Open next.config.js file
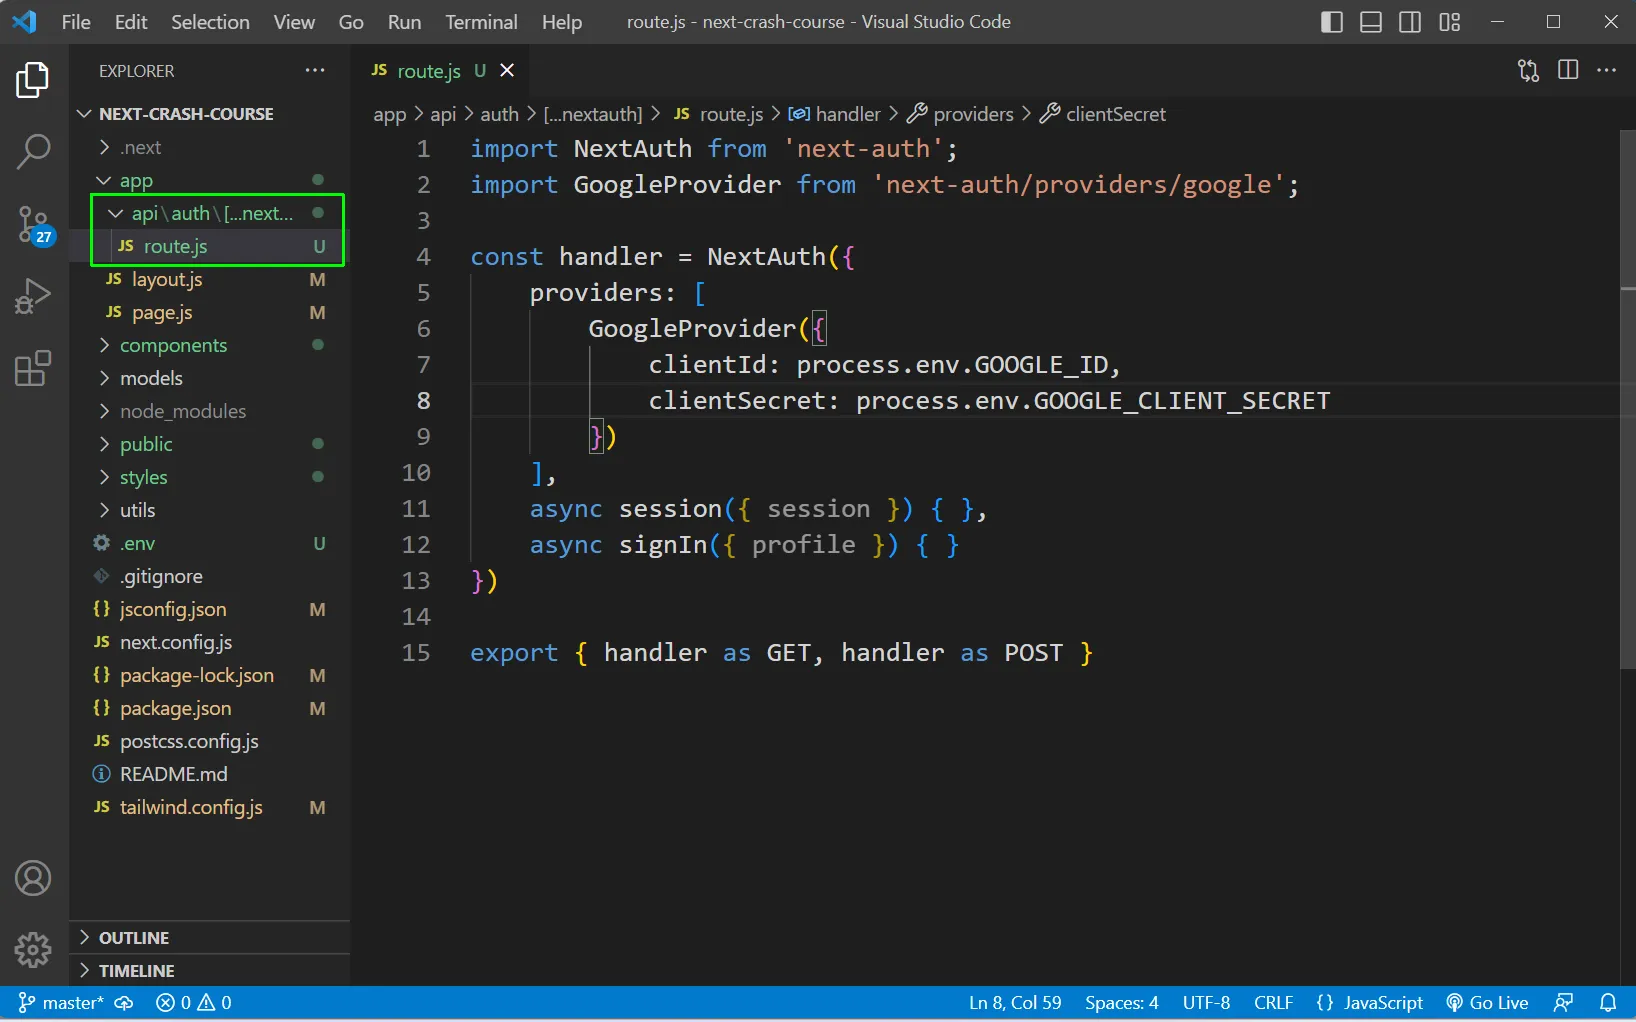1636x1022 pixels. (x=210, y=642)
